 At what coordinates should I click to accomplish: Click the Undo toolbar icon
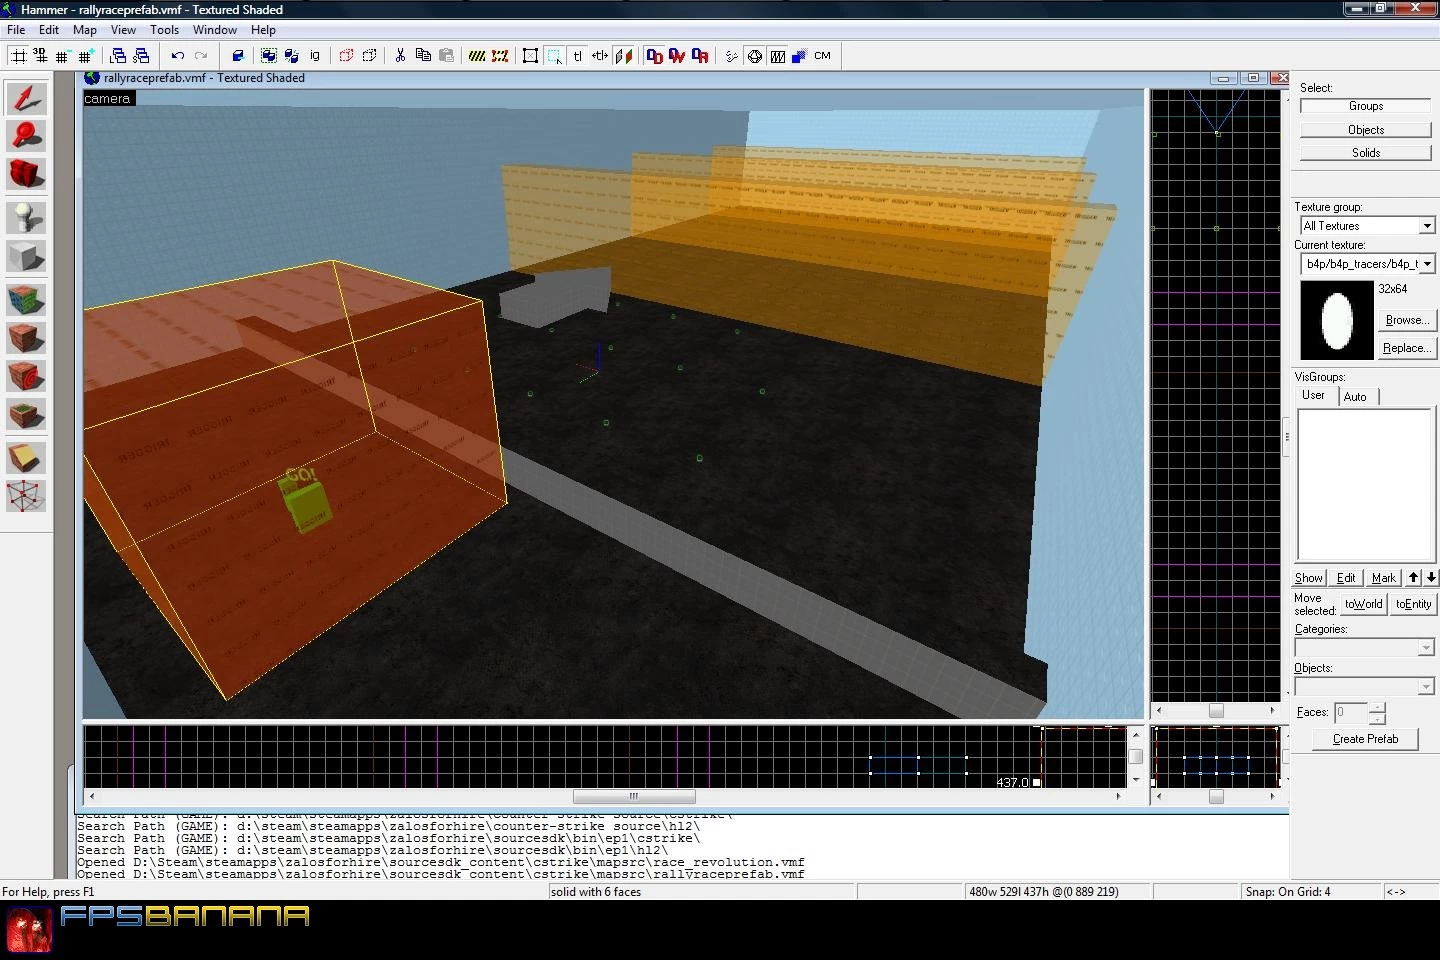pyautogui.click(x=178, y=56)
